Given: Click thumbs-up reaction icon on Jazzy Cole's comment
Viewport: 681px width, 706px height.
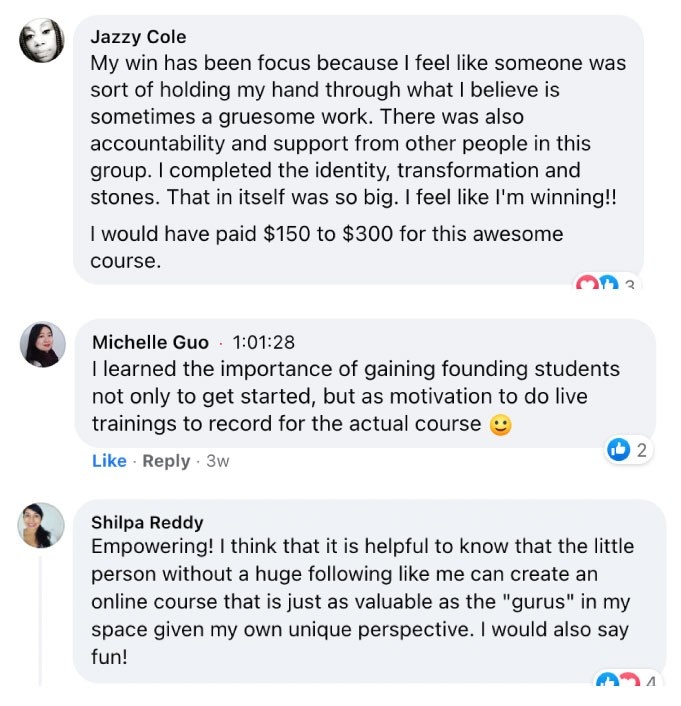Looking at the screenshot, I should pos(607,286).
